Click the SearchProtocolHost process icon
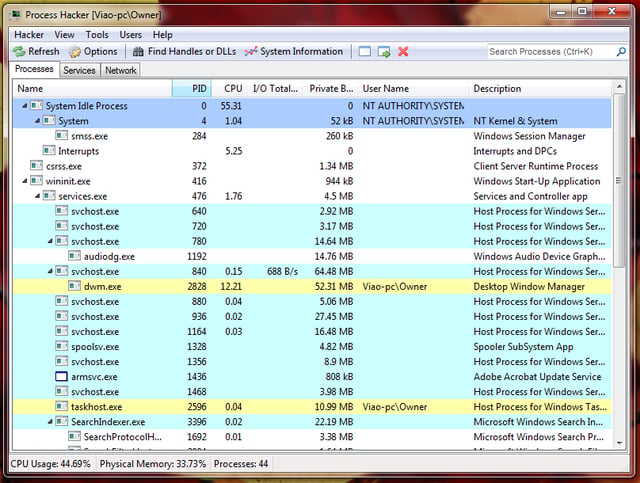640x483 pixels. (74, 436)
